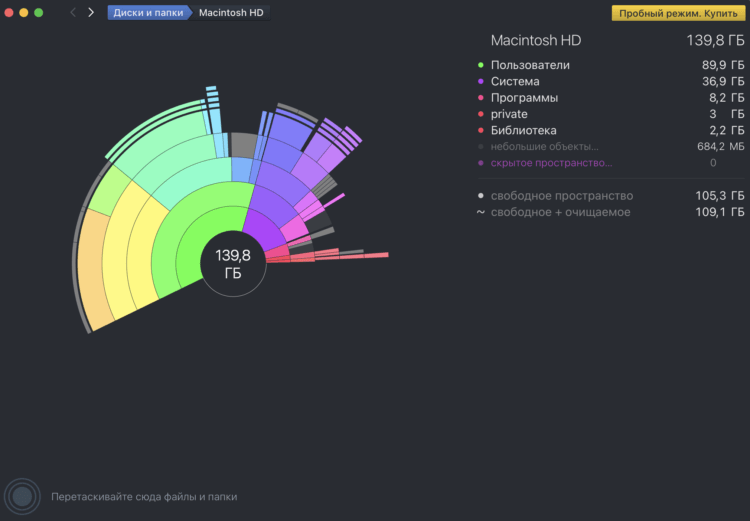Click the 'свободное пространство' row

coord(611,196)
